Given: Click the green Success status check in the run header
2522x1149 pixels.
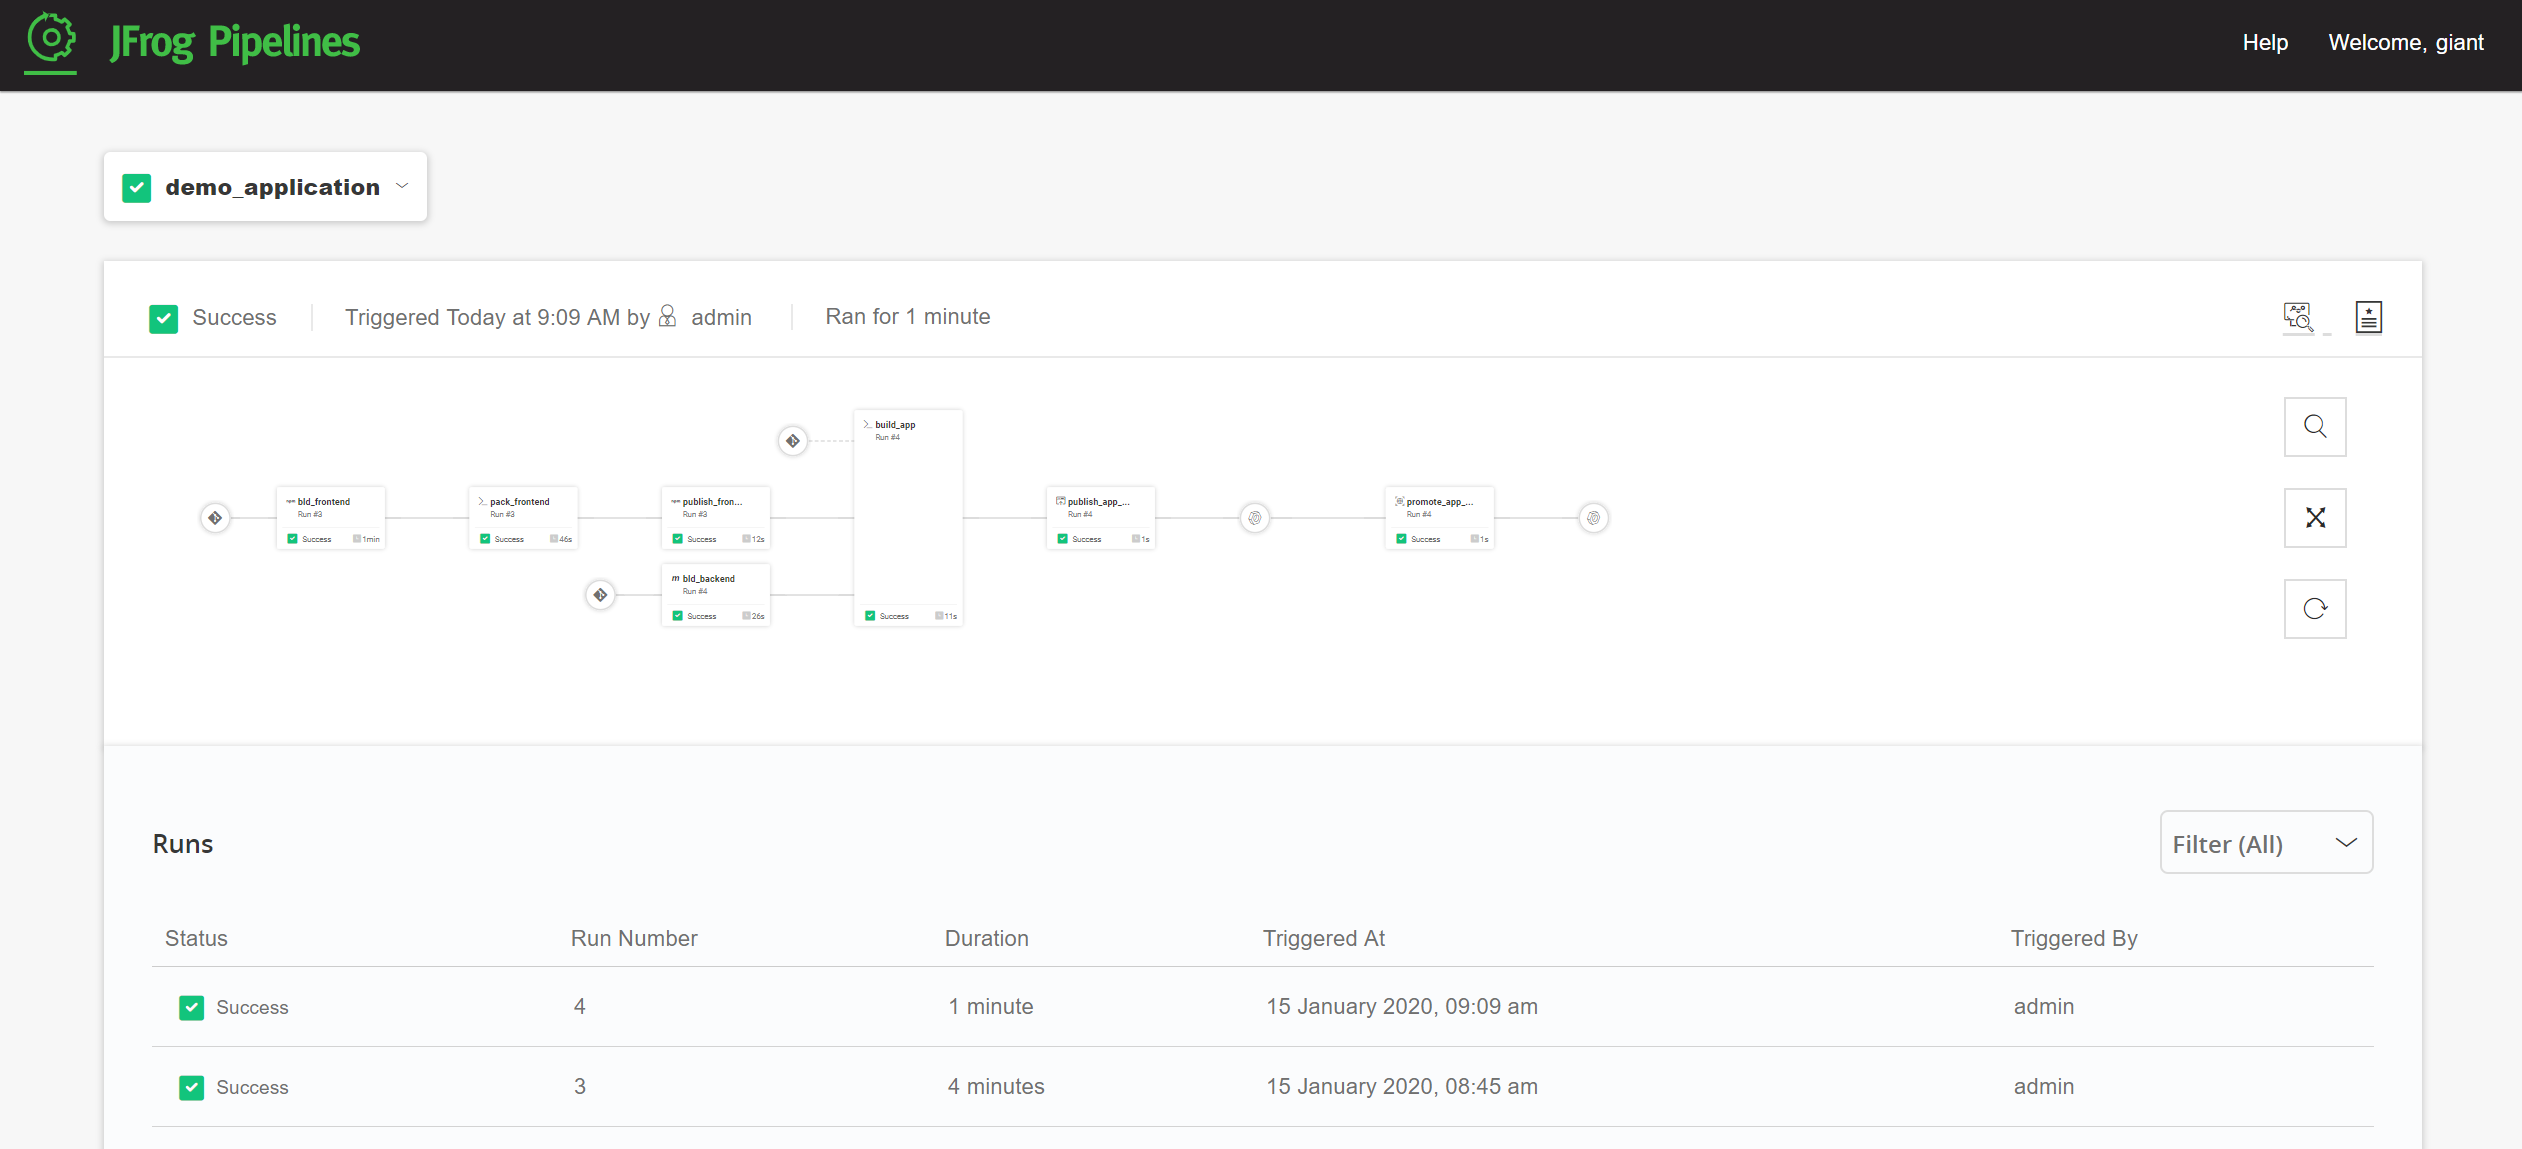Looking at the screenshot, I should point(164,318).
